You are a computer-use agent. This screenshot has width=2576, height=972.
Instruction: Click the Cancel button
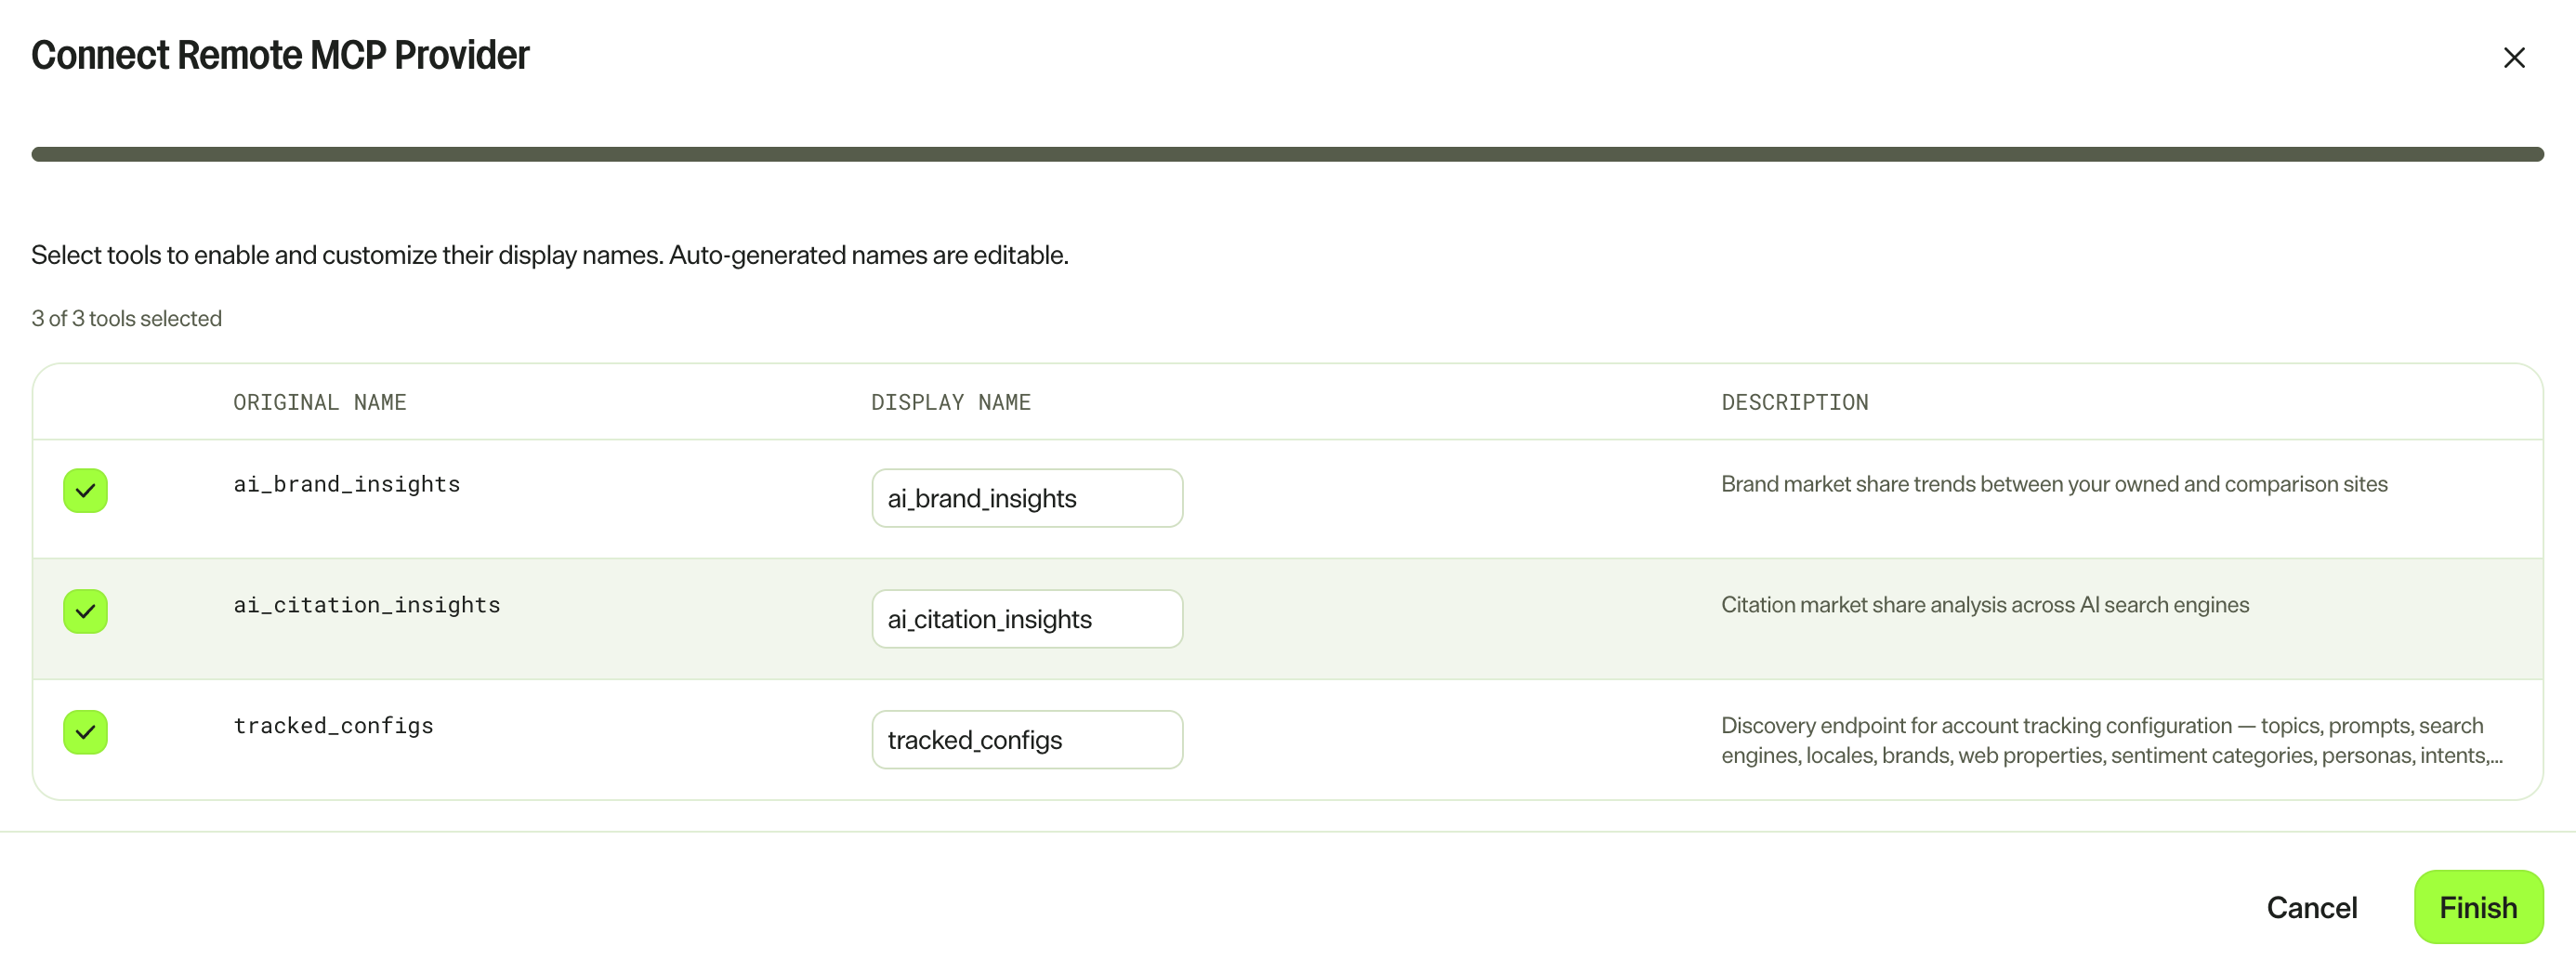[2311, 907]
